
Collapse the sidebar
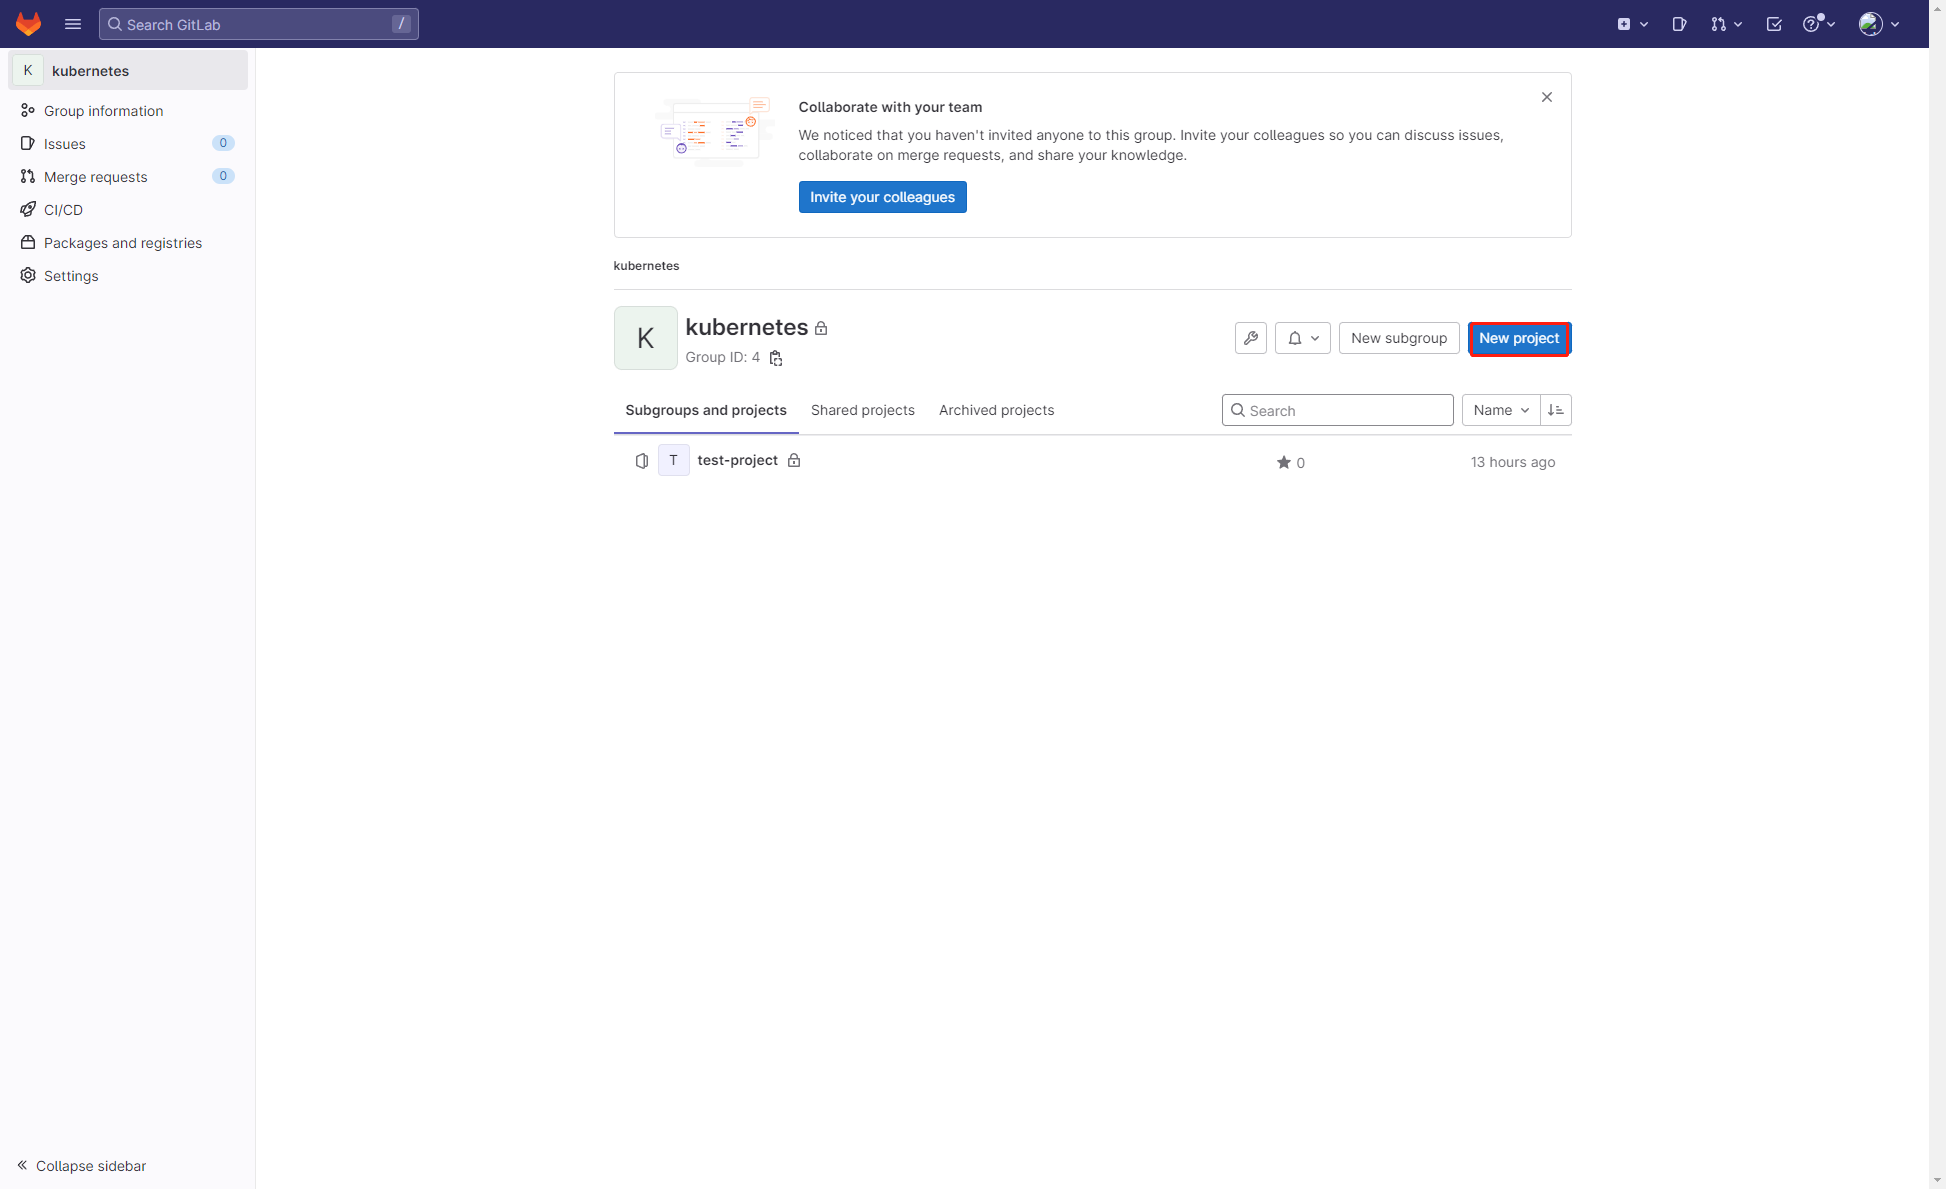click(82, 1165)
